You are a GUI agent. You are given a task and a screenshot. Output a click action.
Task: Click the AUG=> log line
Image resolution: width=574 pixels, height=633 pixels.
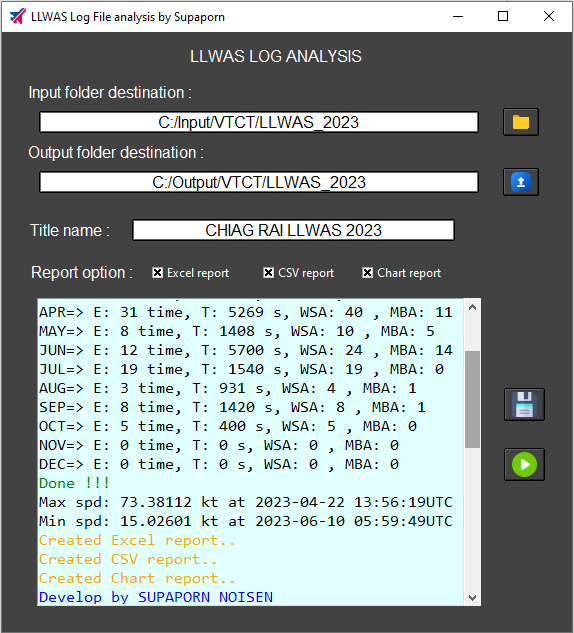click(228, 388)
